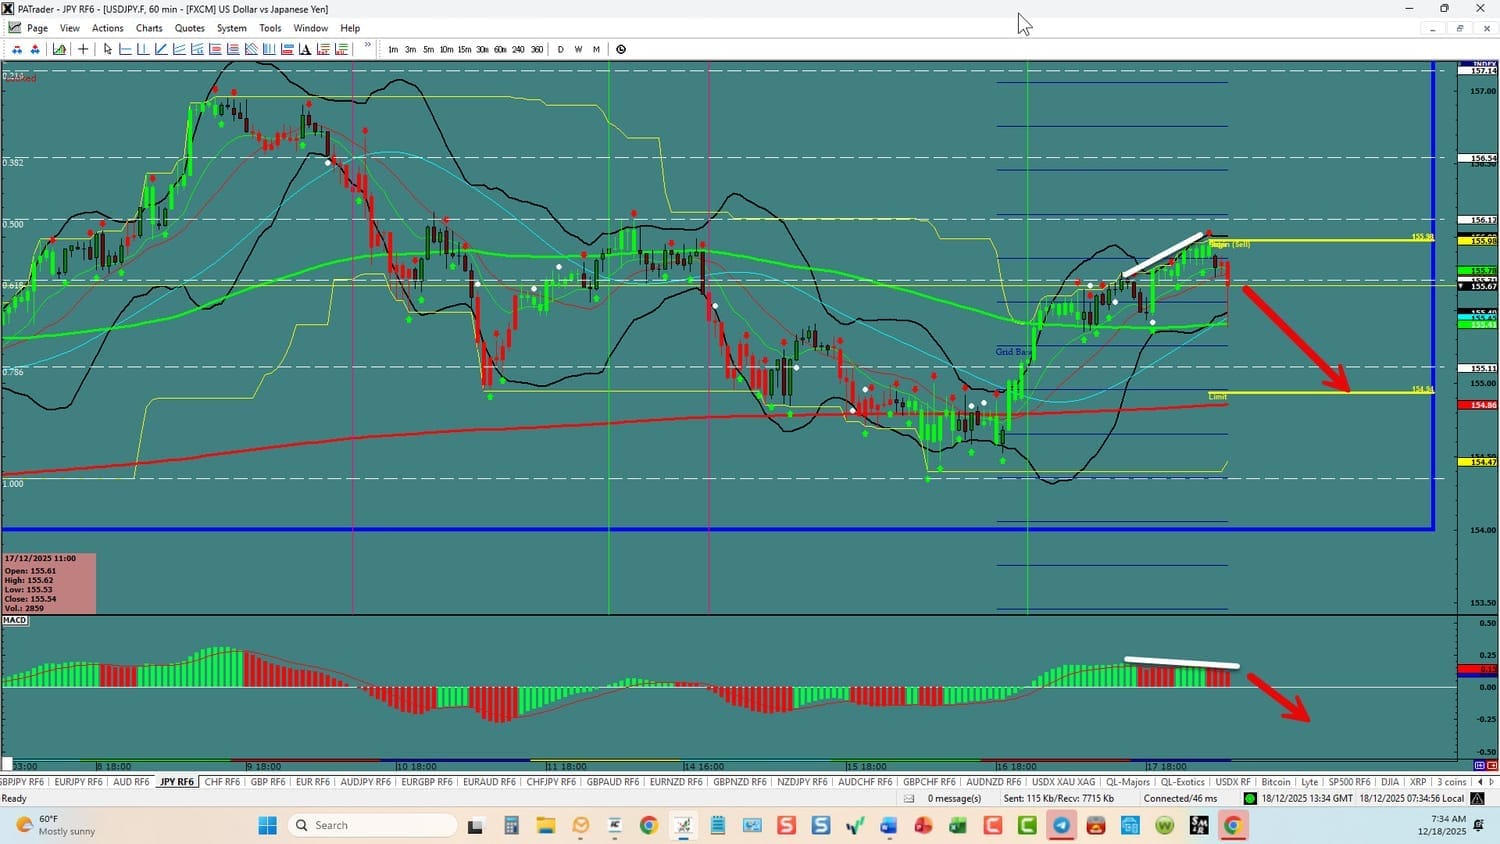This screenshot has width=1500, height=844.
Task: Toggle the 60m timeframe button
Action: coord(500,49)
